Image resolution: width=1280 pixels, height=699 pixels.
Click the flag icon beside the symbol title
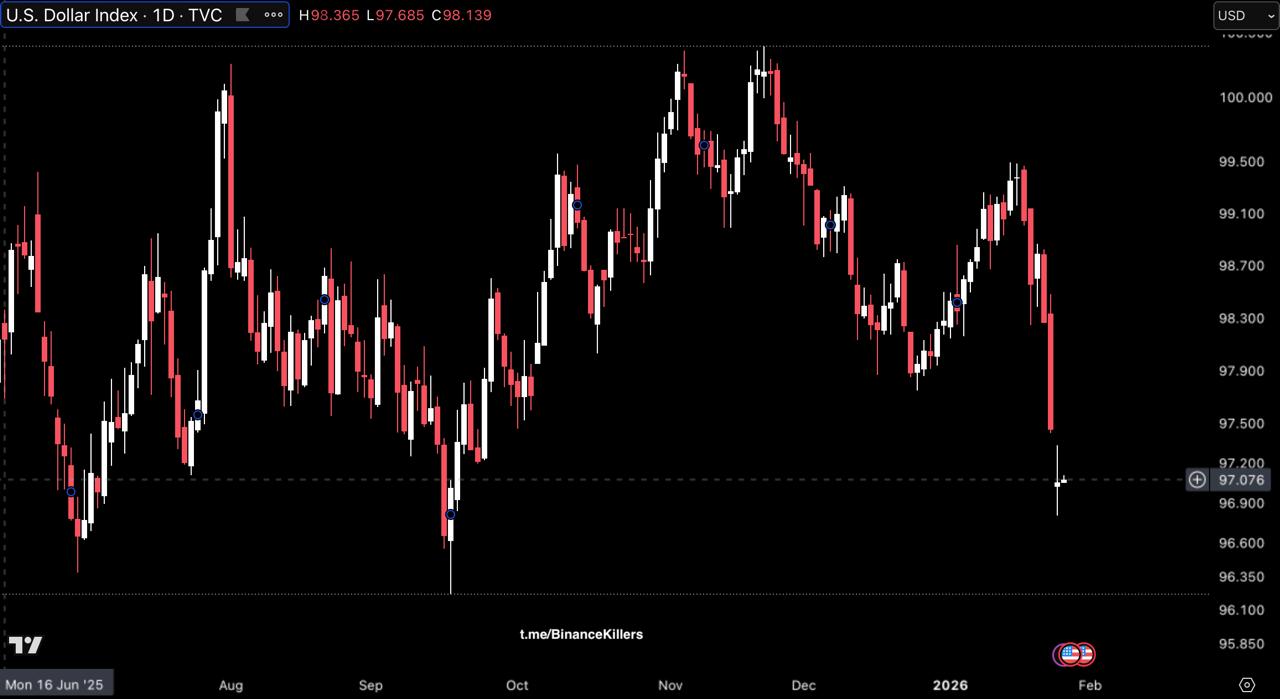tap(241, 15)
